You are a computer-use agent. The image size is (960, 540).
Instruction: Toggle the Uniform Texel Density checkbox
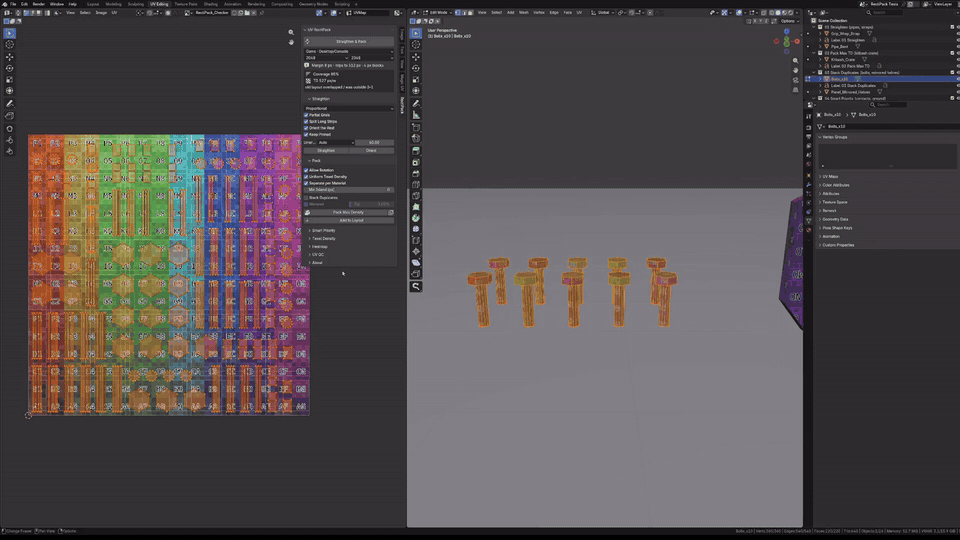tap(306, 176)
